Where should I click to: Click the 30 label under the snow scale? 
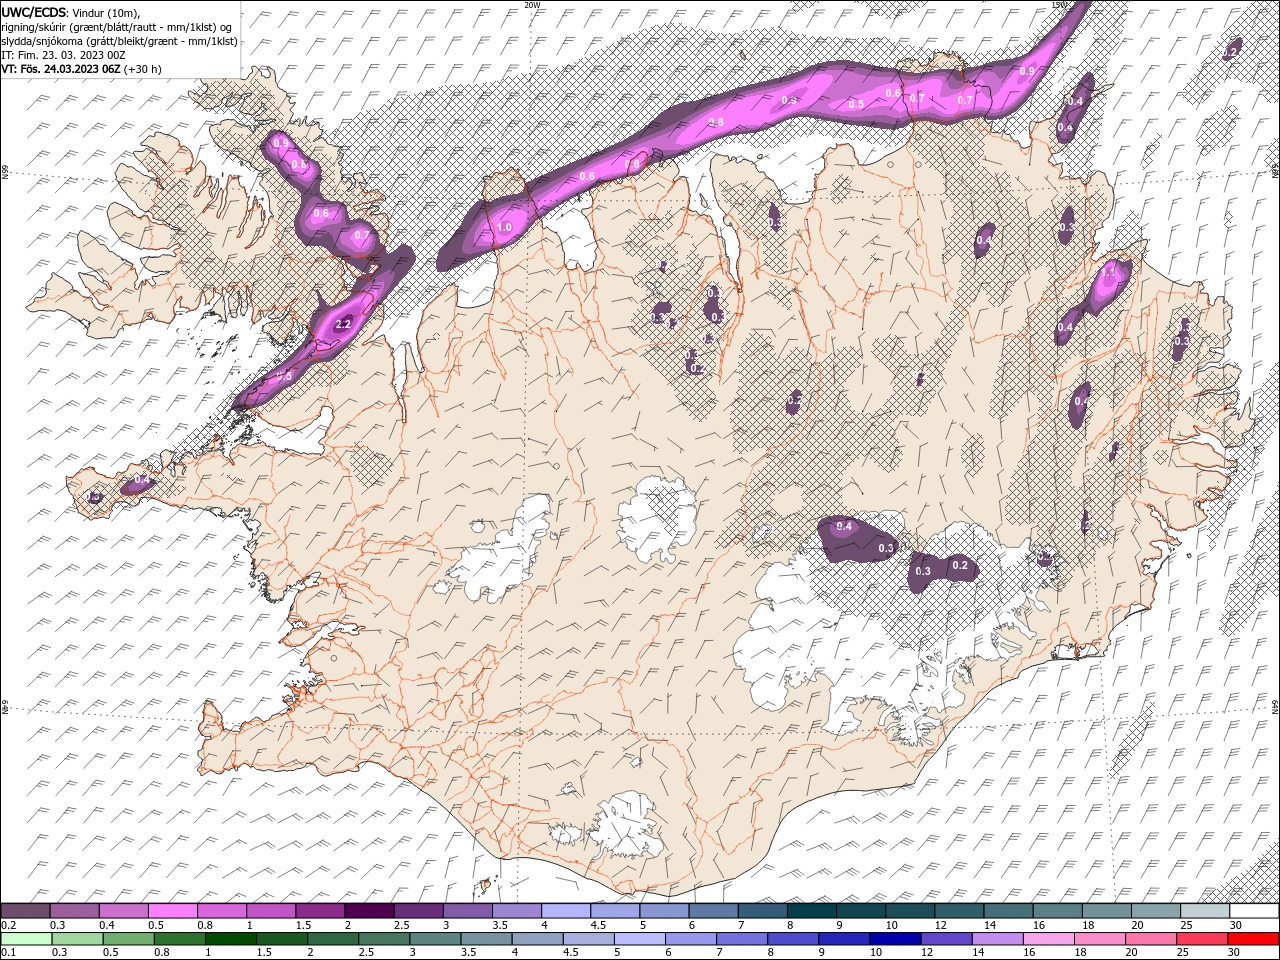pyautogui.click(x=1234, y=925)
